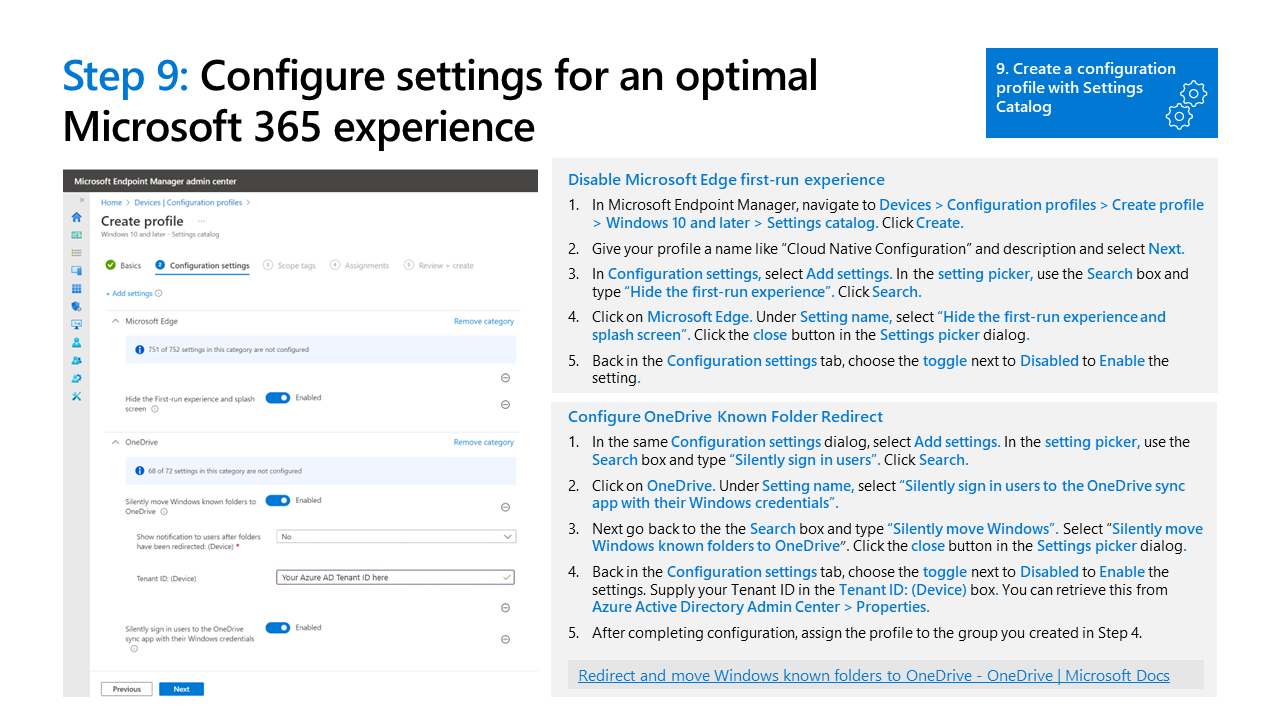The height and width of the screenshot is (720, 1280).
Task: Select the All services list icon
Action: pyautogui.click(x=76, y=253)
